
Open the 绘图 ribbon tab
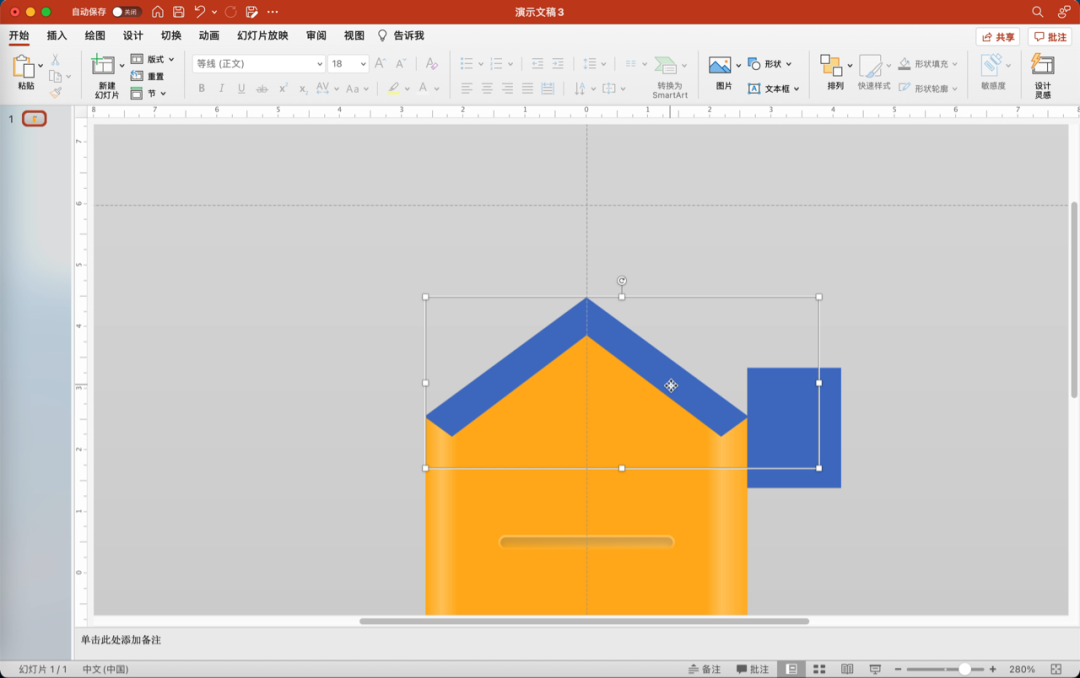coord(94,36)
